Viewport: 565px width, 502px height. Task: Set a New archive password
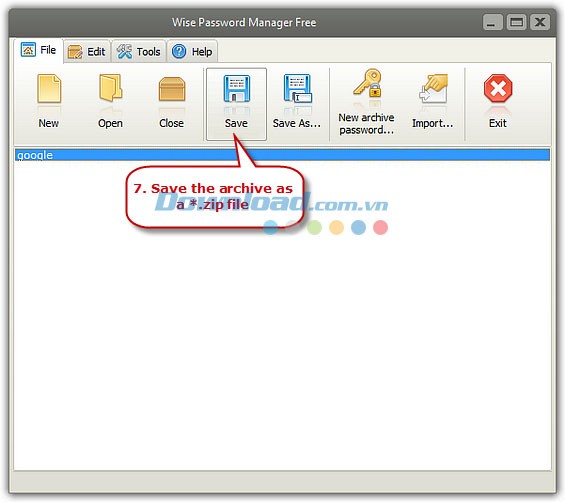coord(366,102)
